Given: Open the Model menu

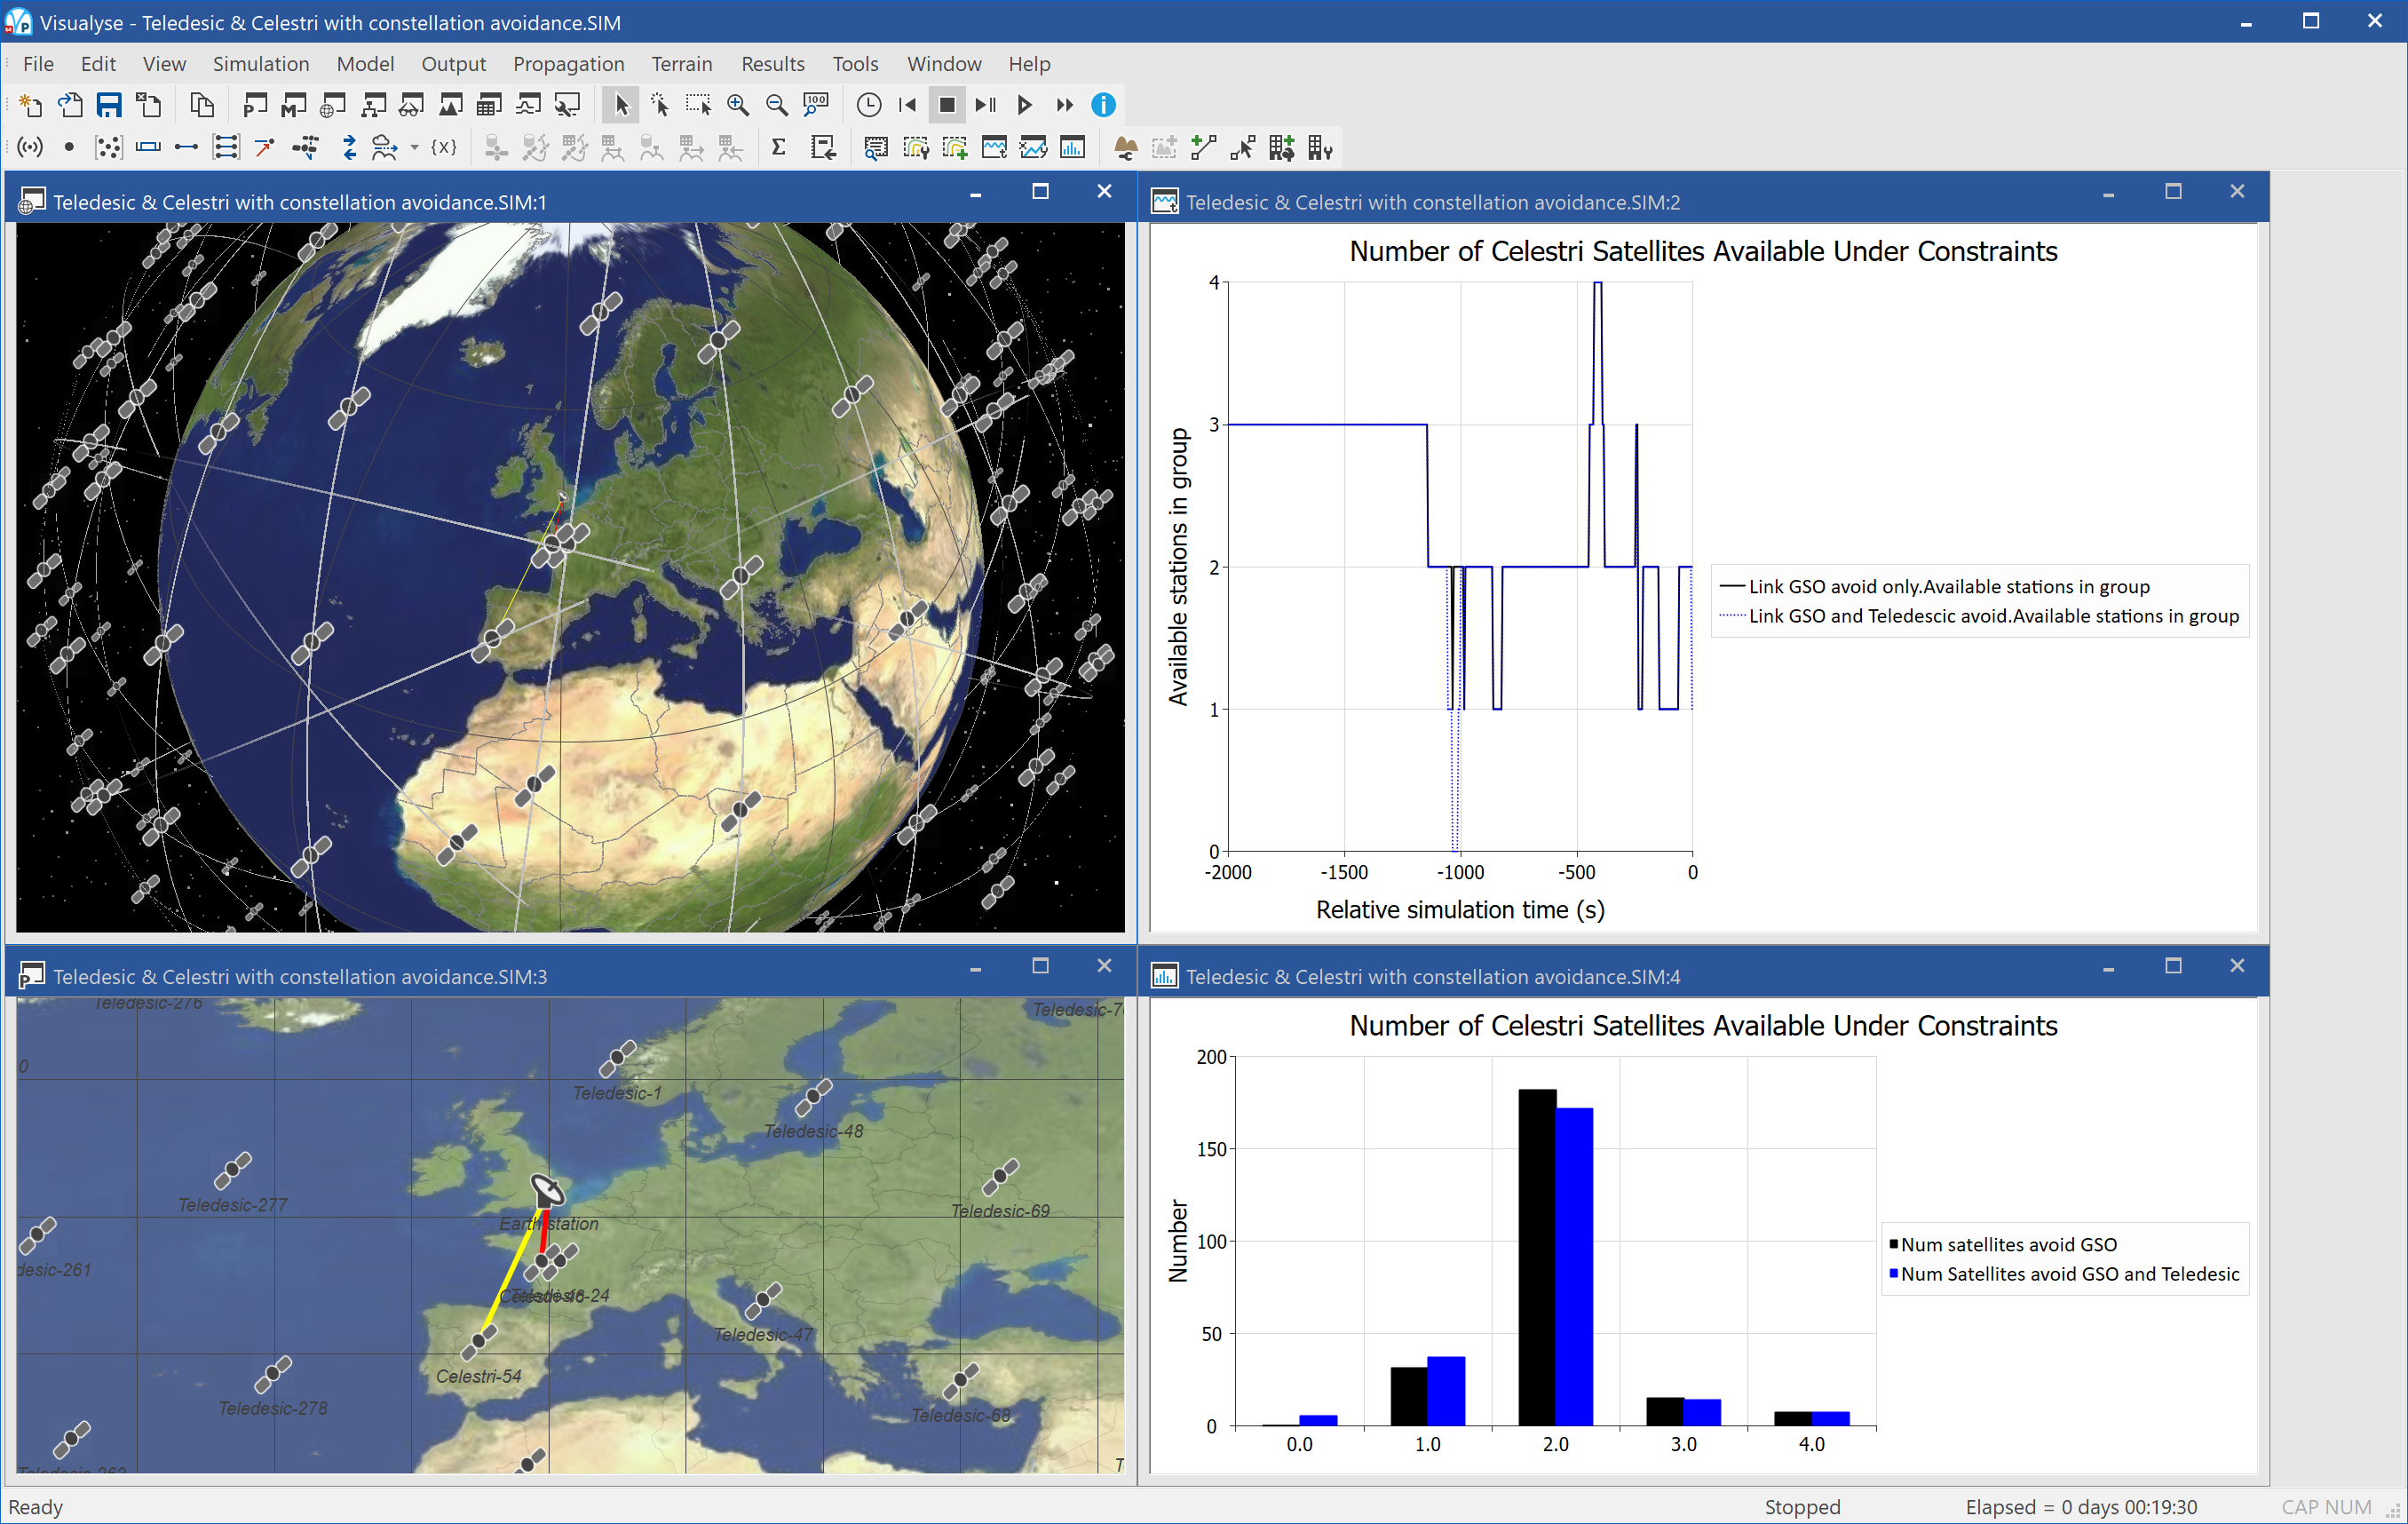Looking at the screenshot, I should [365, 64].
